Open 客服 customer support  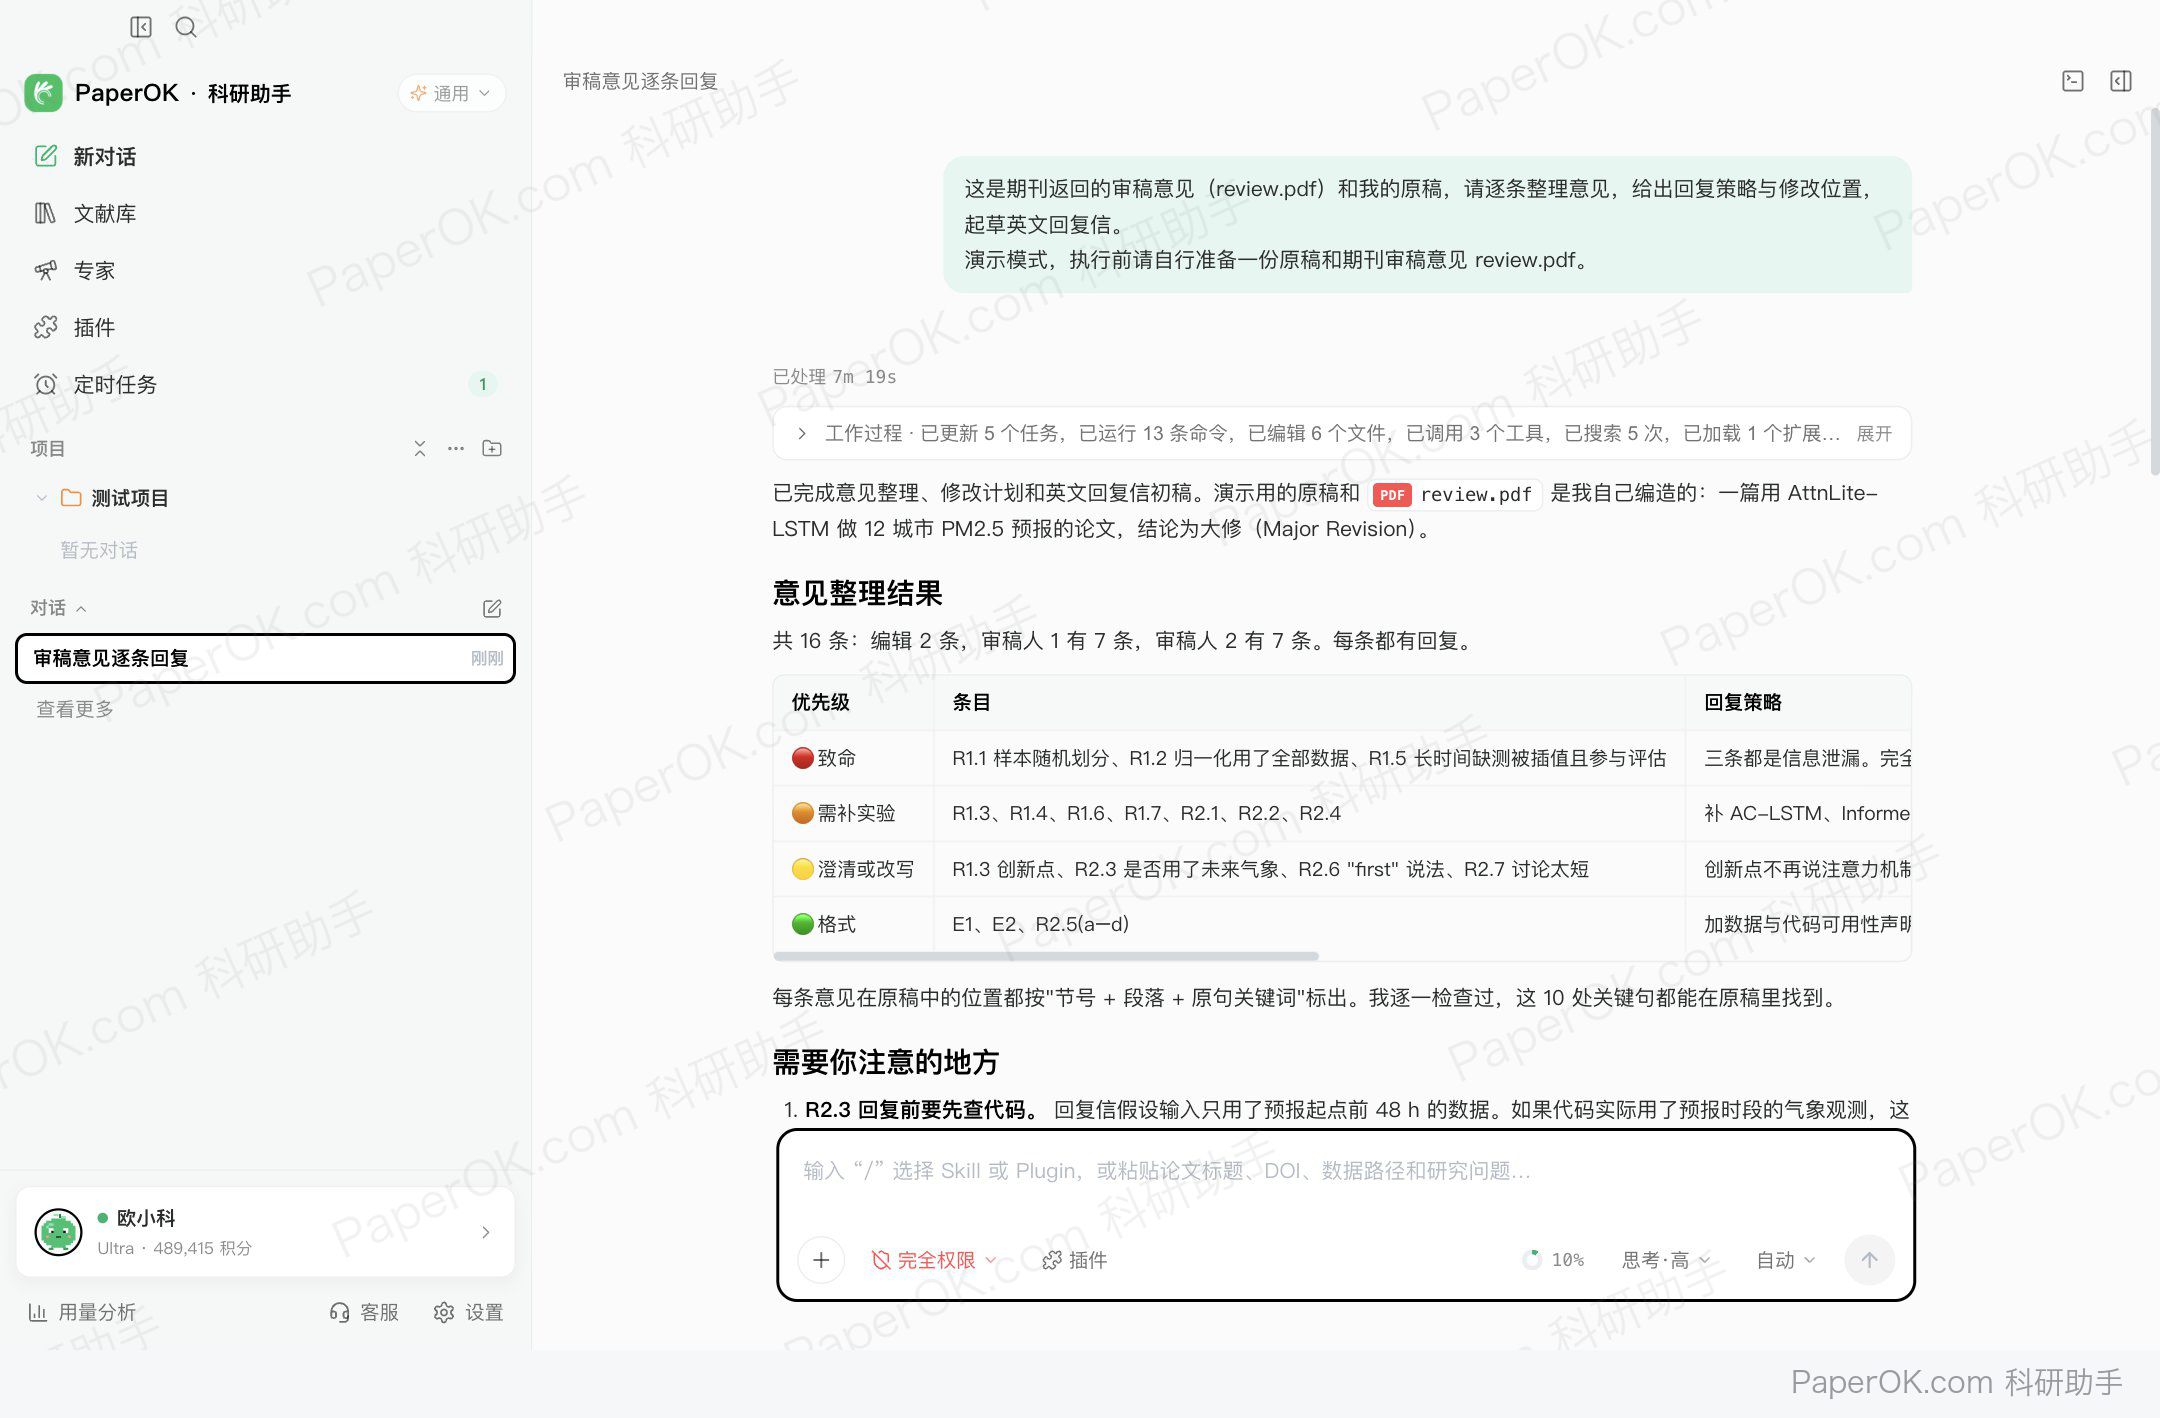coord(364,1312)
